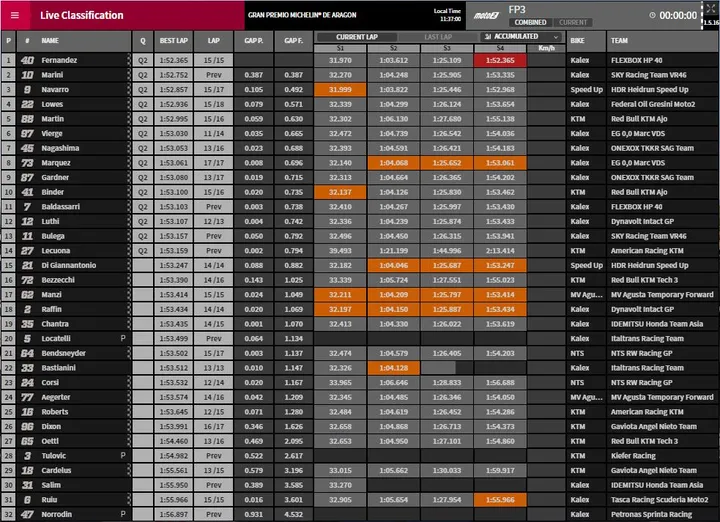Click the Km/h column header
This screenshot has width=720, height=522.
[x=546, y=48]
